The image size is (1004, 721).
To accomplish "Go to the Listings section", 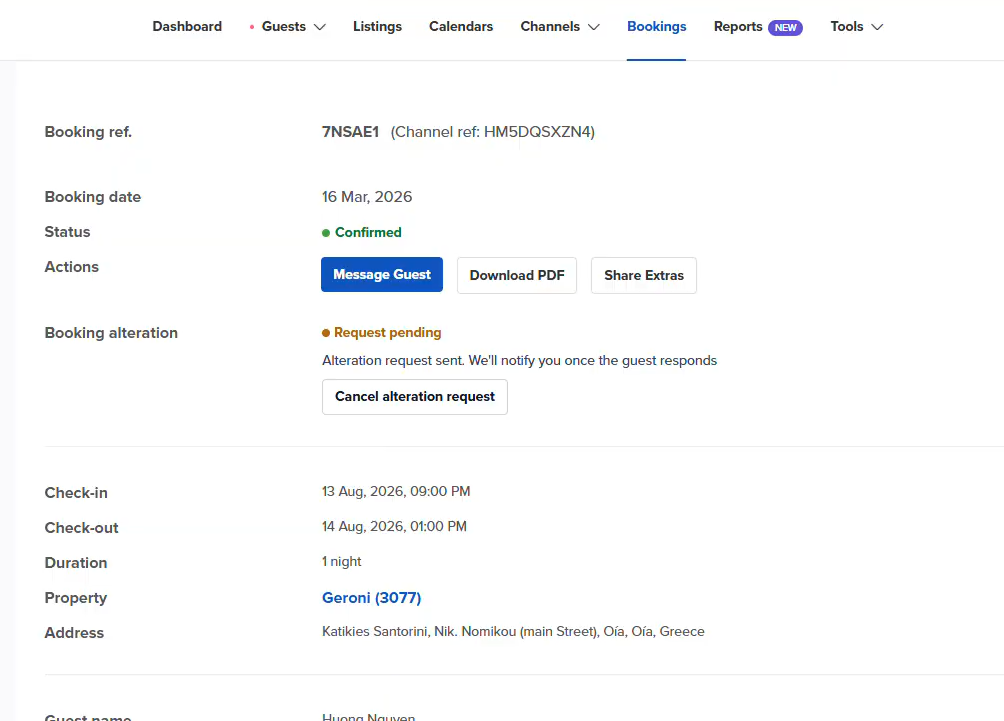I will 377,27.
